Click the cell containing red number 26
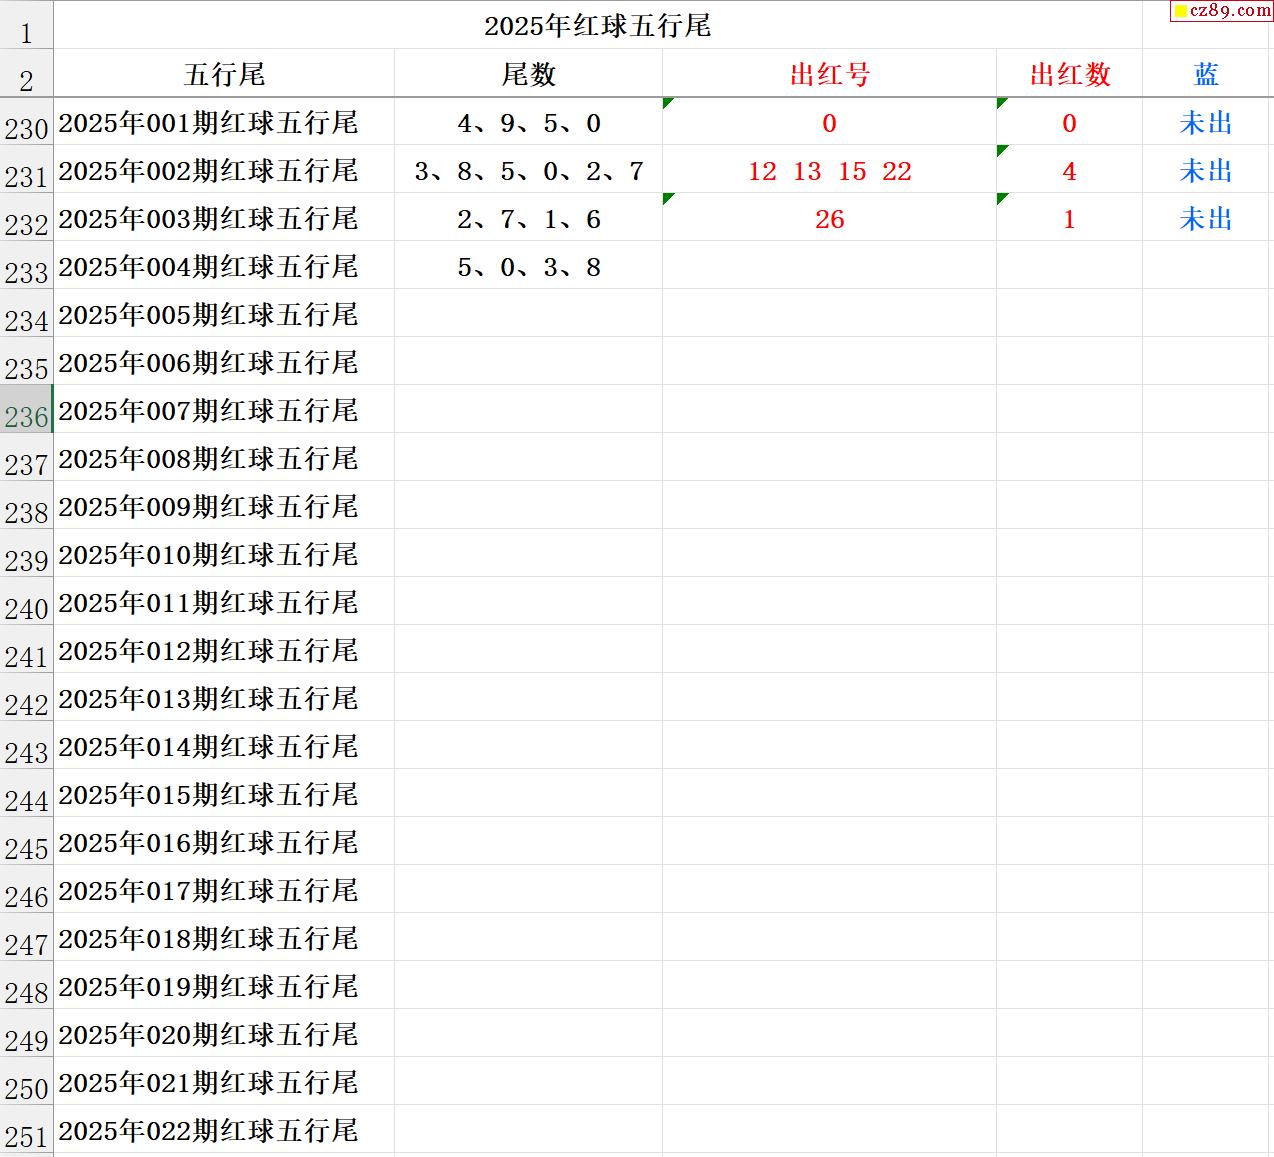The height and width of the screenshot is (1157, 1274). 829,219
